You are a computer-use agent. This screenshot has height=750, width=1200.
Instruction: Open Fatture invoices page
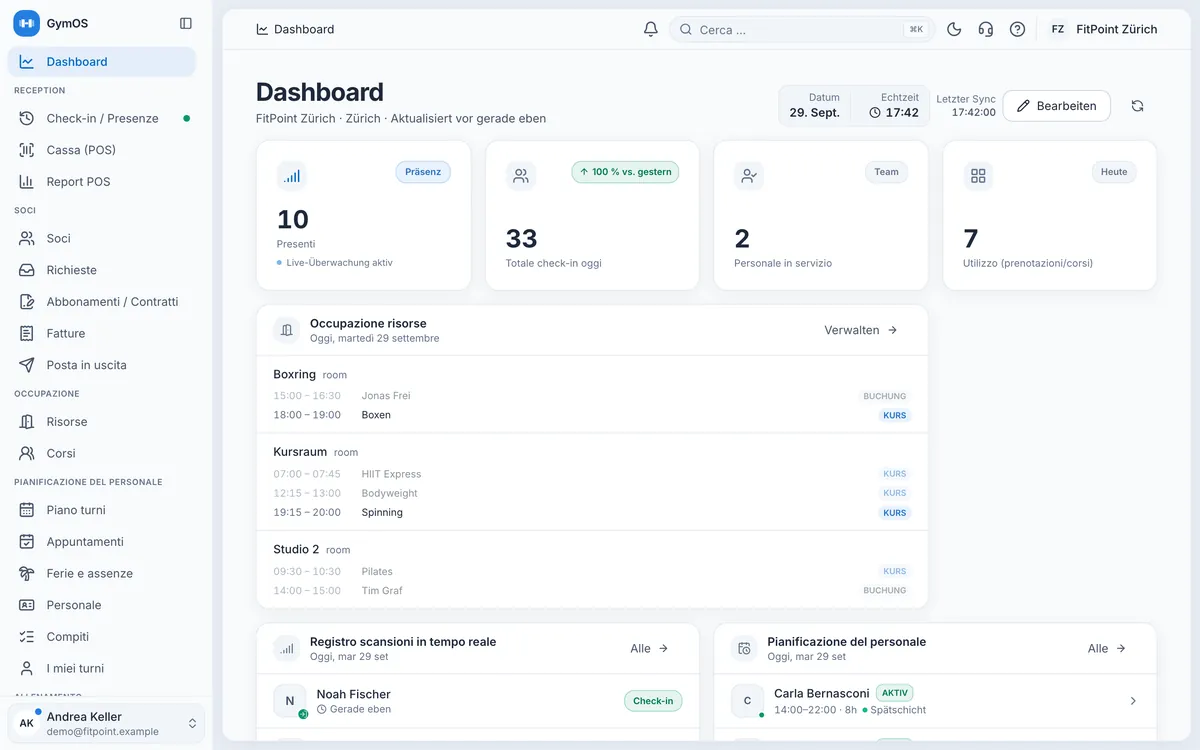coord(102,333)
